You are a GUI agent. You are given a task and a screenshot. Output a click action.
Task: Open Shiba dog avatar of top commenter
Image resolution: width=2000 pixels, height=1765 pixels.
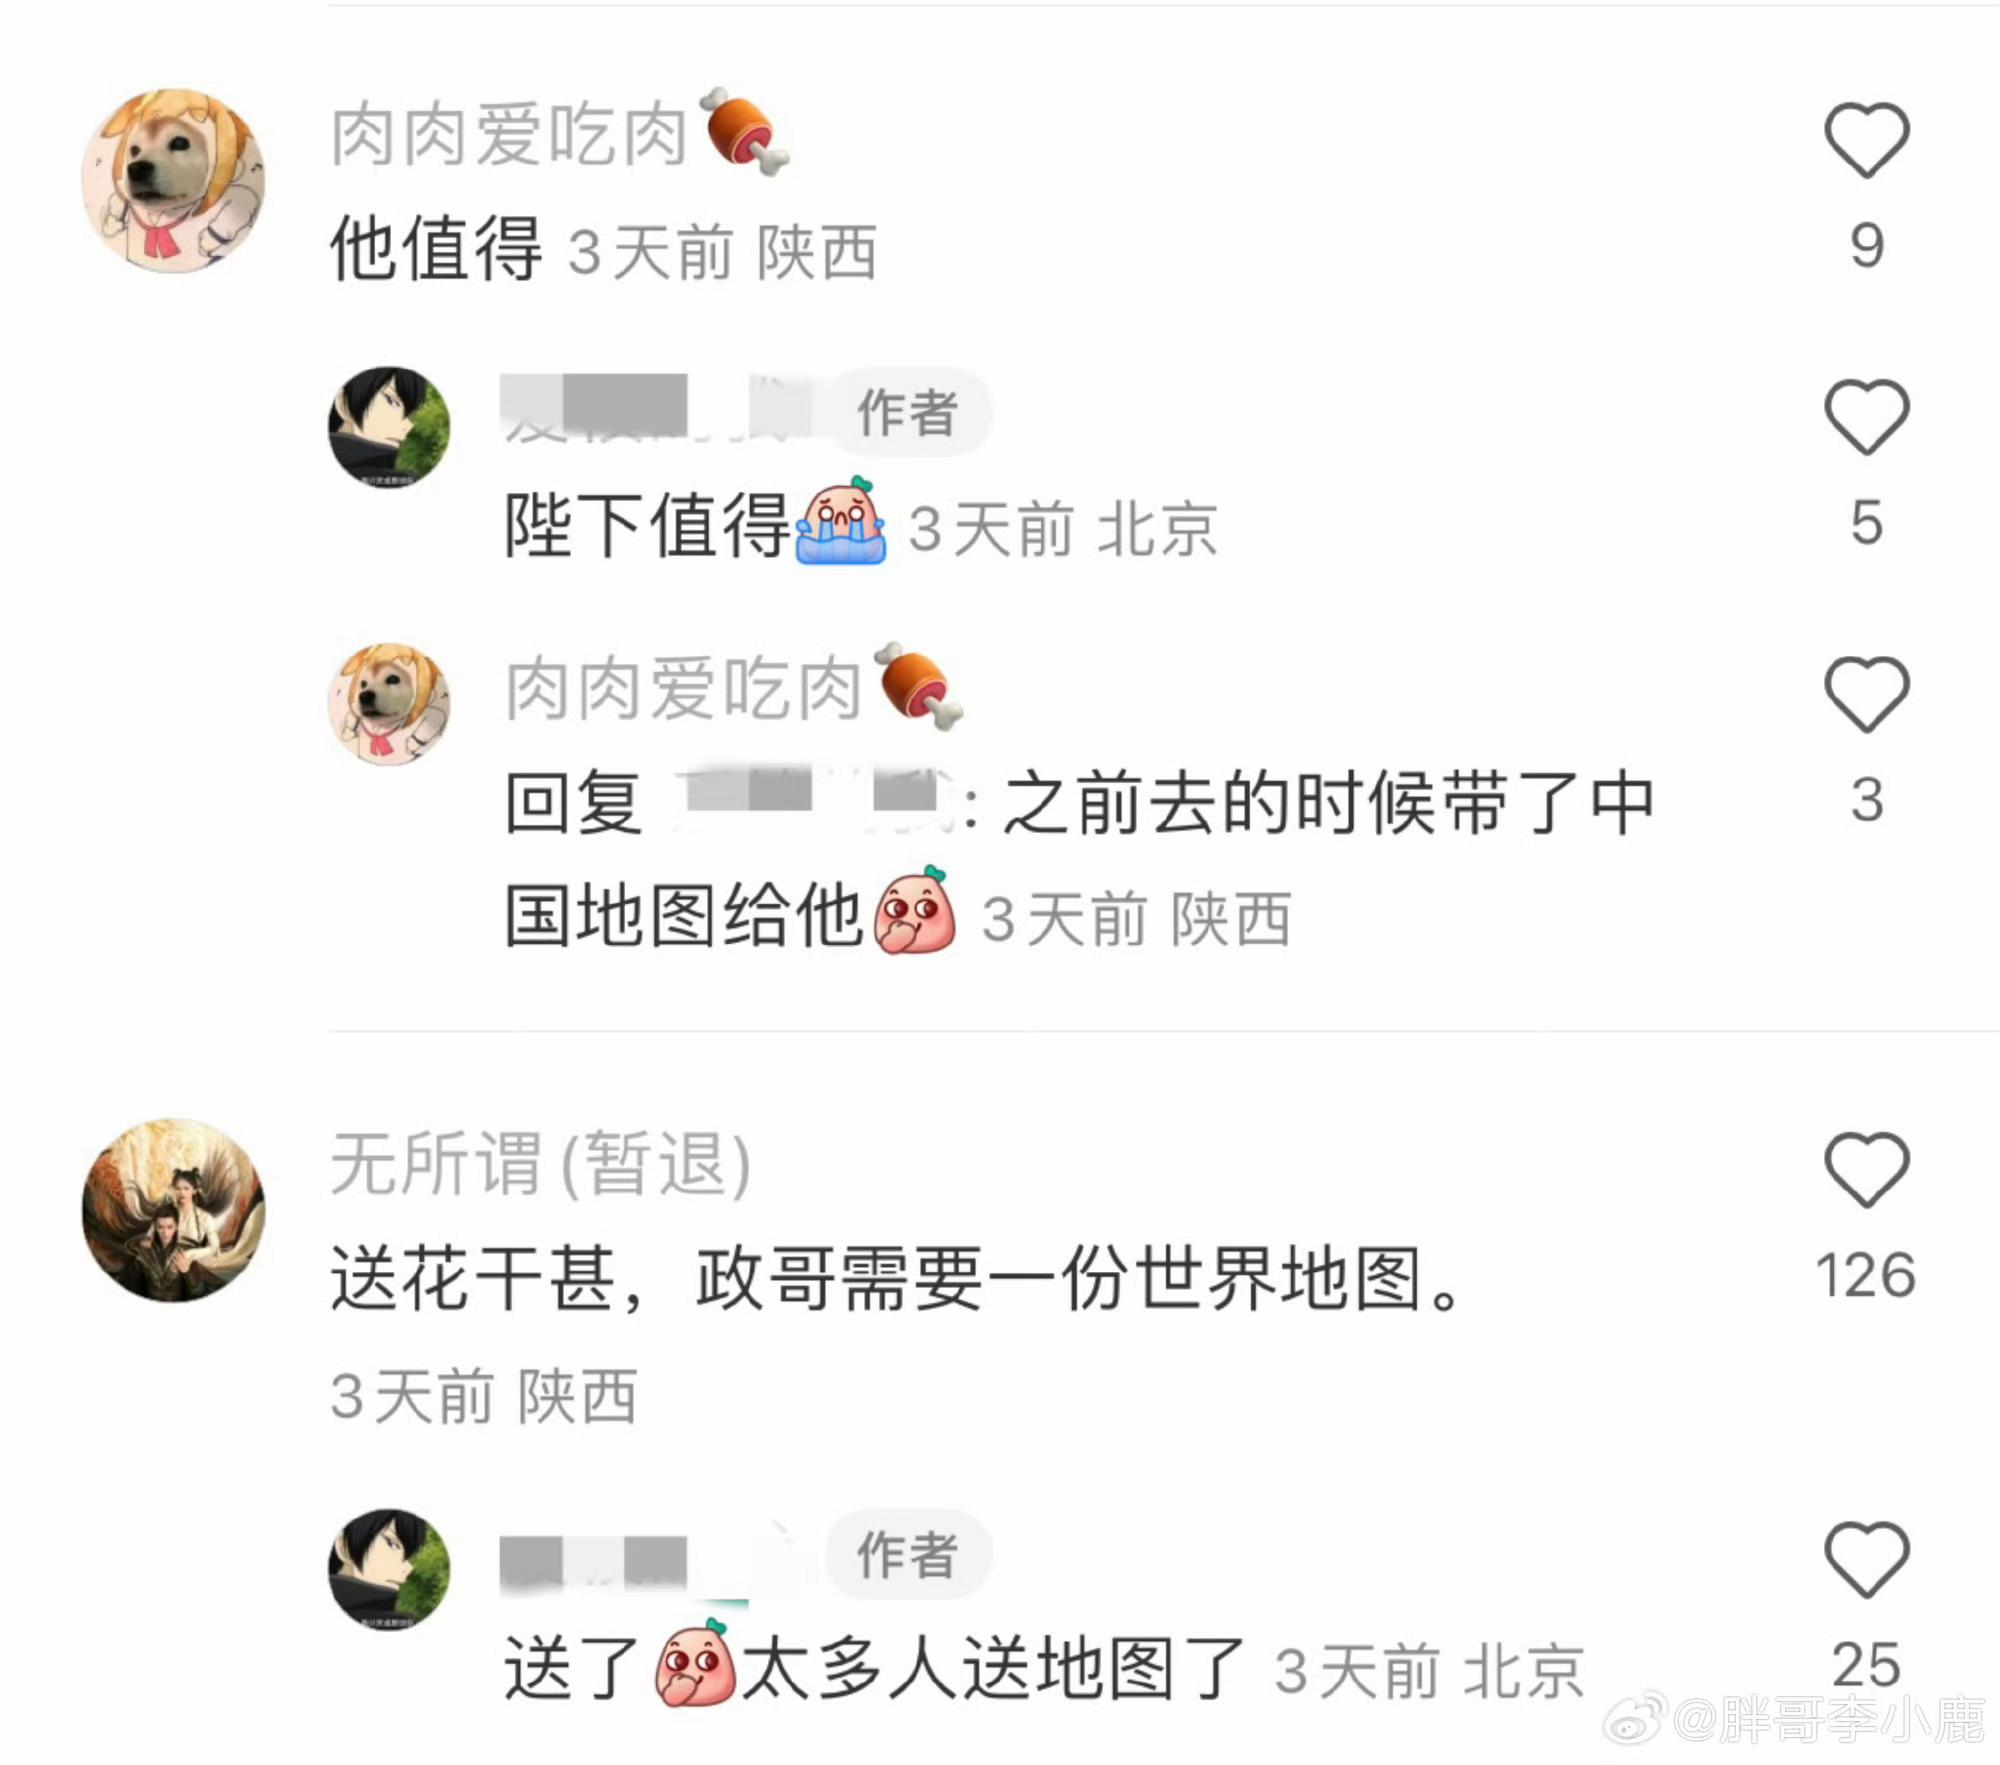pyautogui.click(x=173, y=181)
